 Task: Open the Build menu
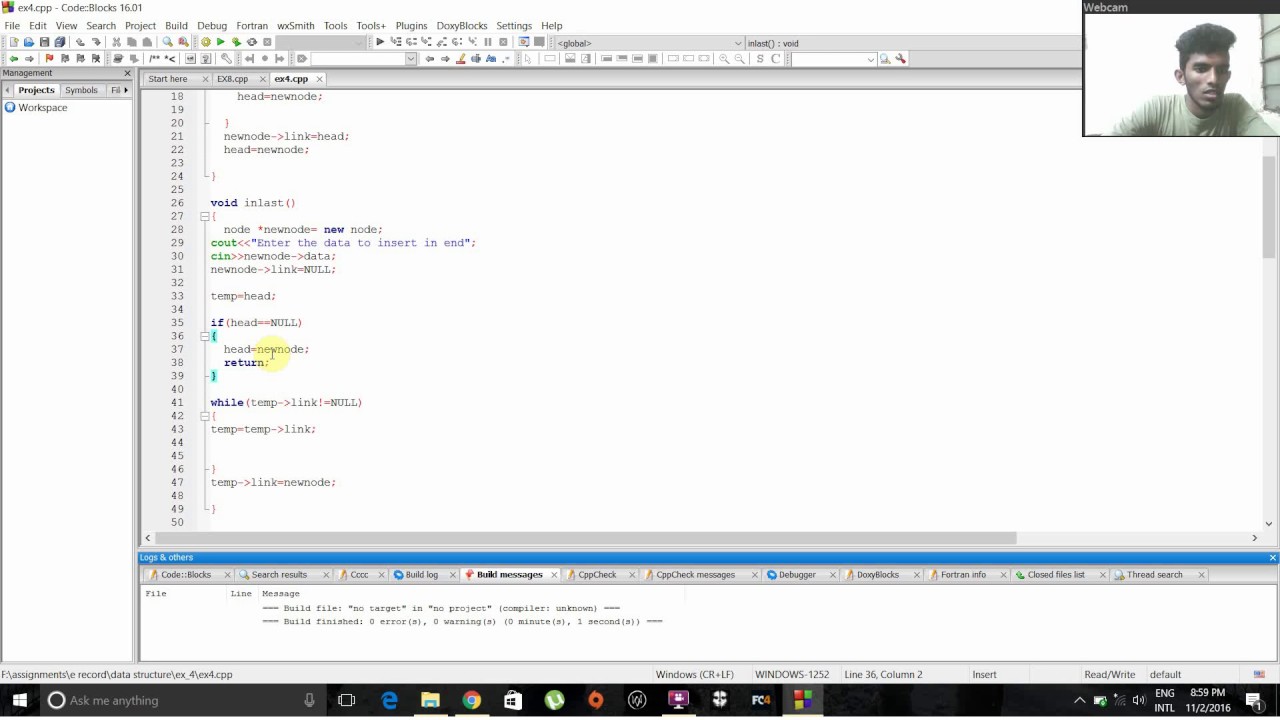coord(176,25)
